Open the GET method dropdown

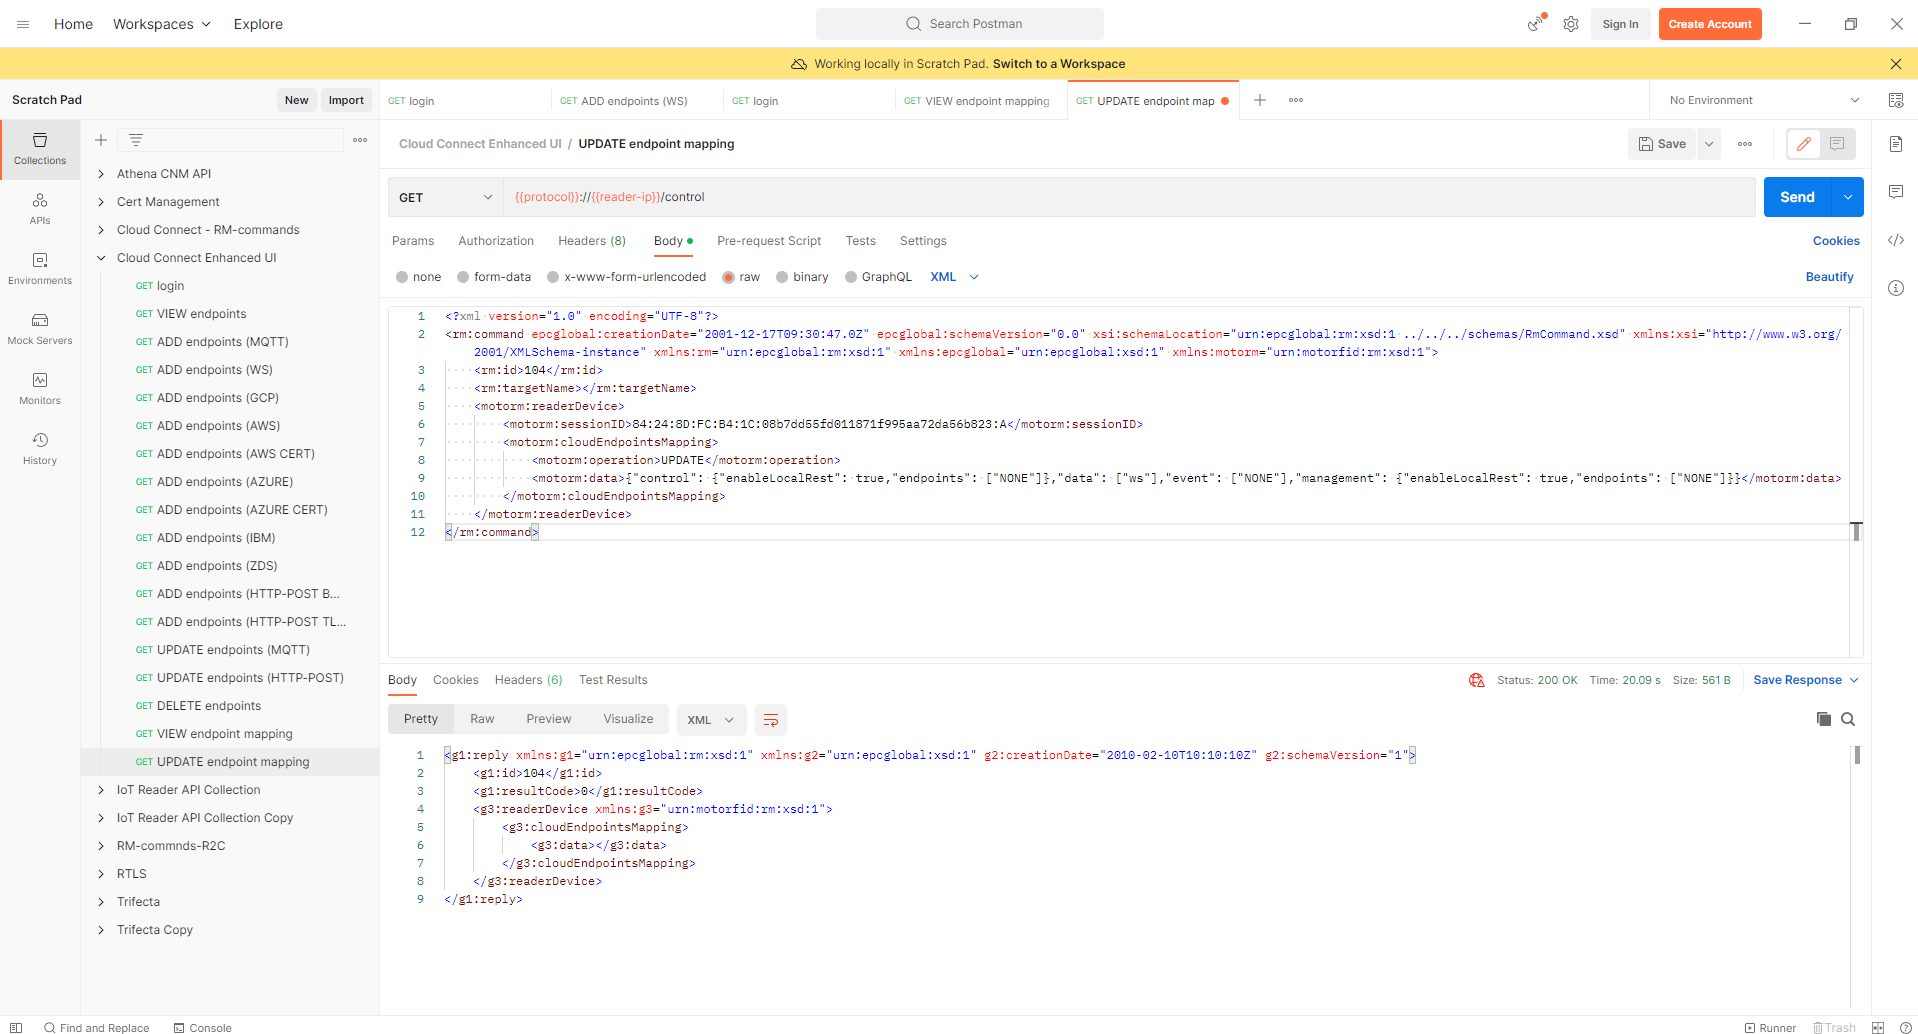[x=446, y=197]
